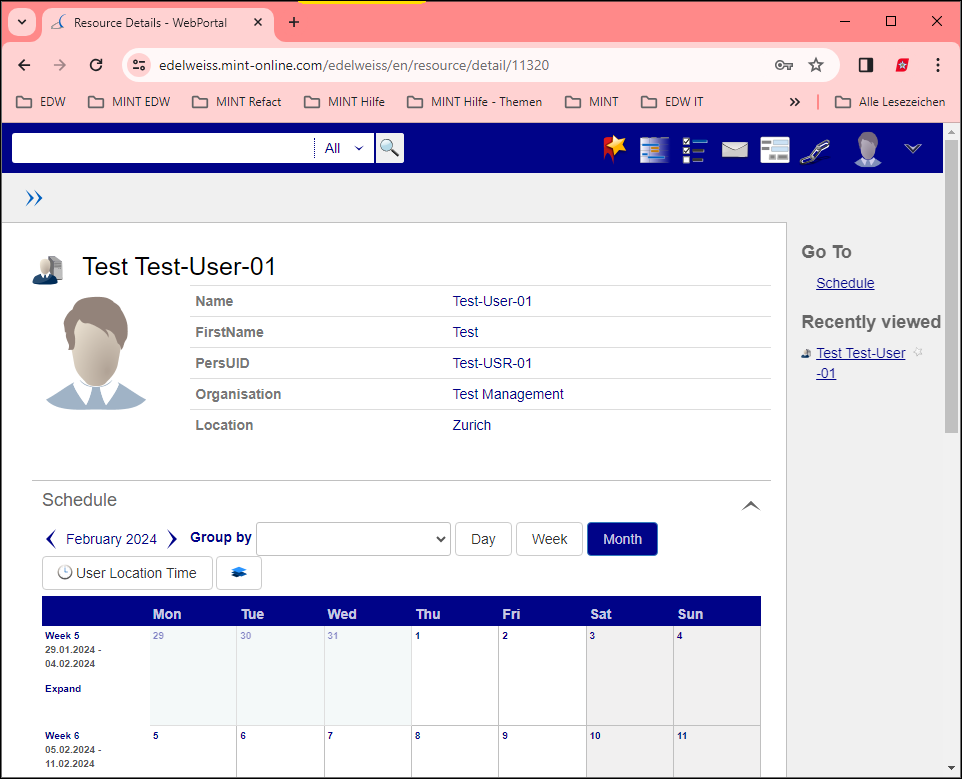
Task: Open the MINT EDW bookmark folder
Action: [x=129, y=102]
